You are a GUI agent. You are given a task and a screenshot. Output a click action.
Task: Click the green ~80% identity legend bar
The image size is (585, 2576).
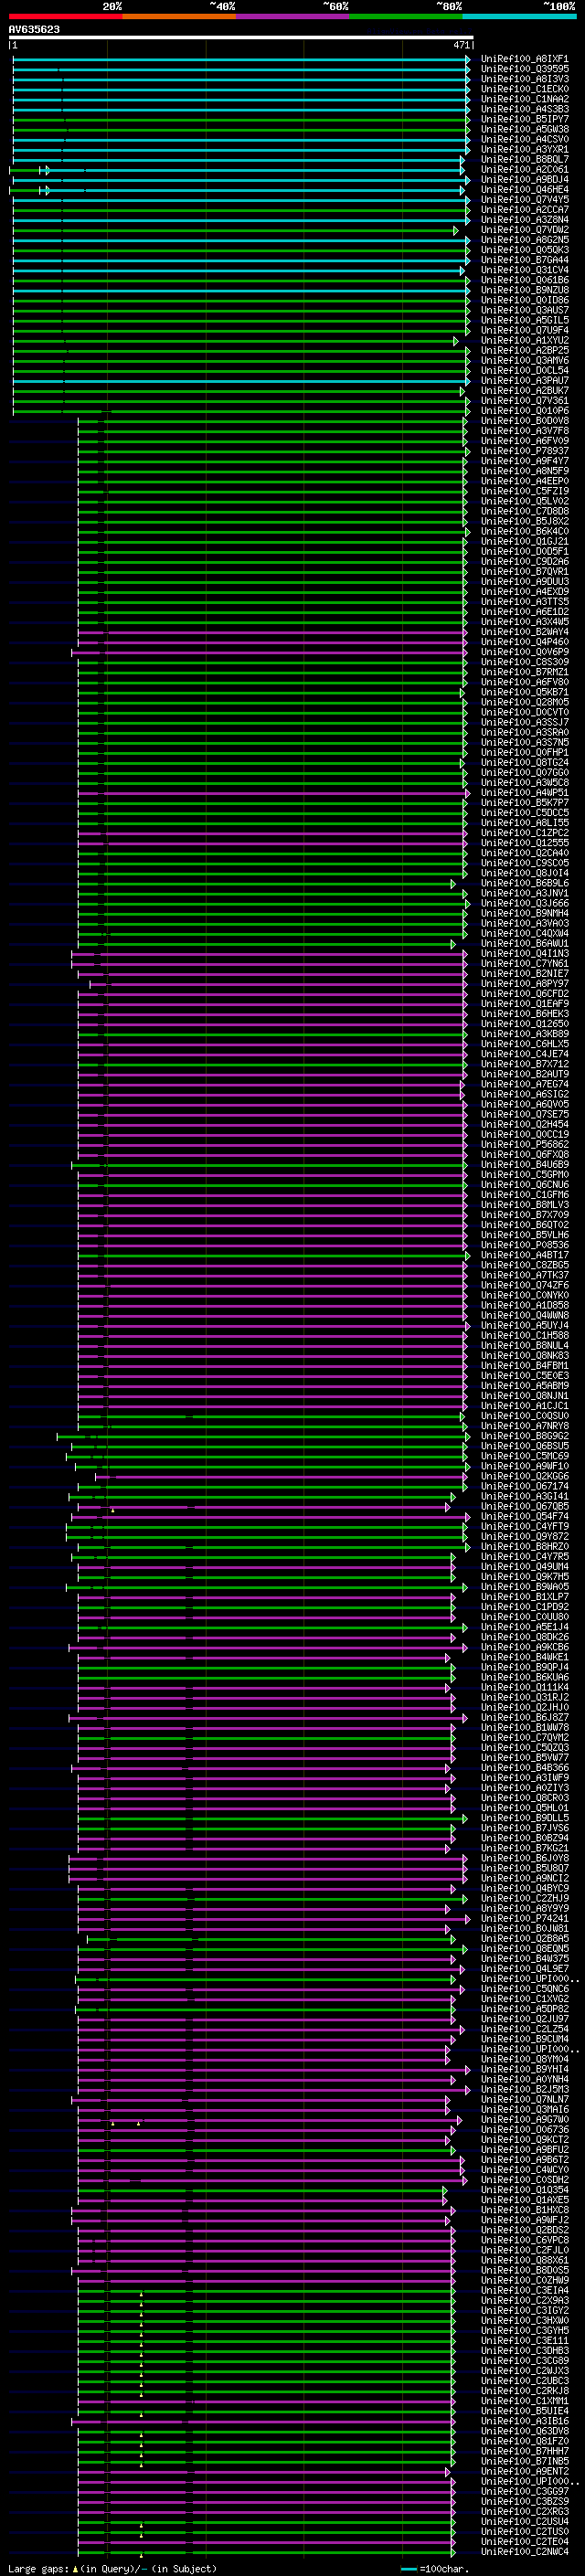406,16
